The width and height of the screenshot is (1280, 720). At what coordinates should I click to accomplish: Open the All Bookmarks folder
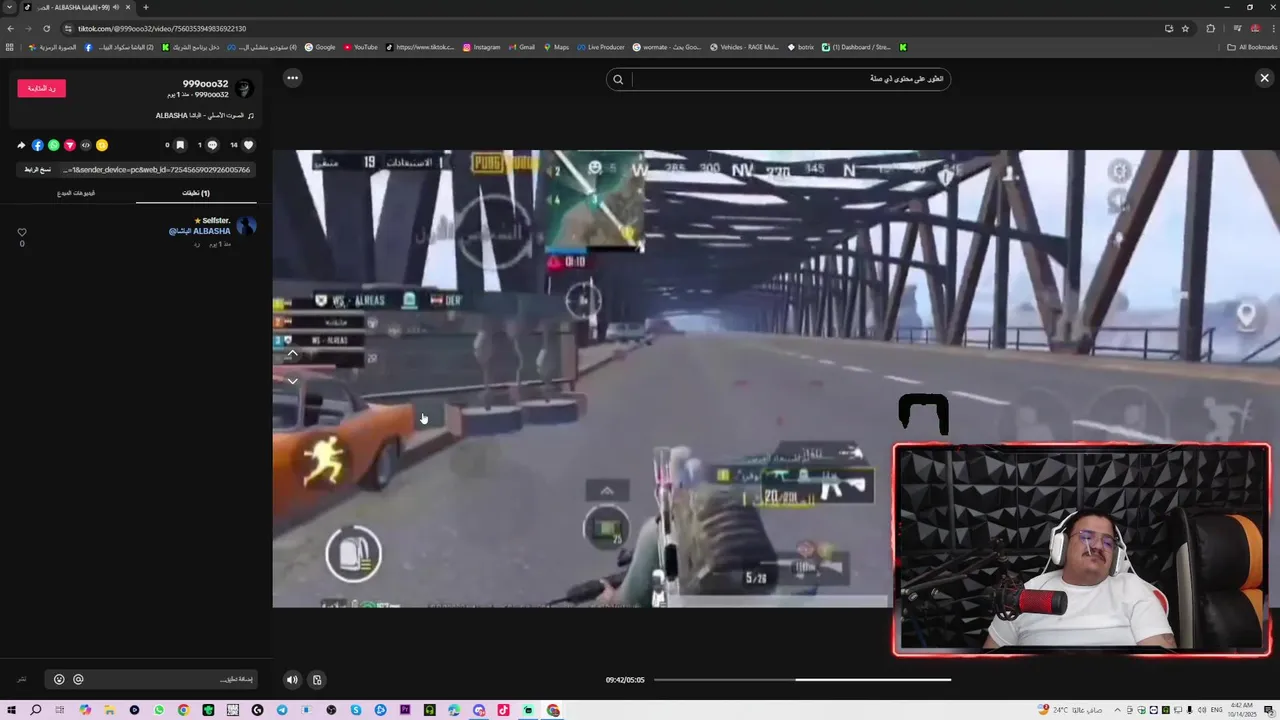[x=1253, y=47]
